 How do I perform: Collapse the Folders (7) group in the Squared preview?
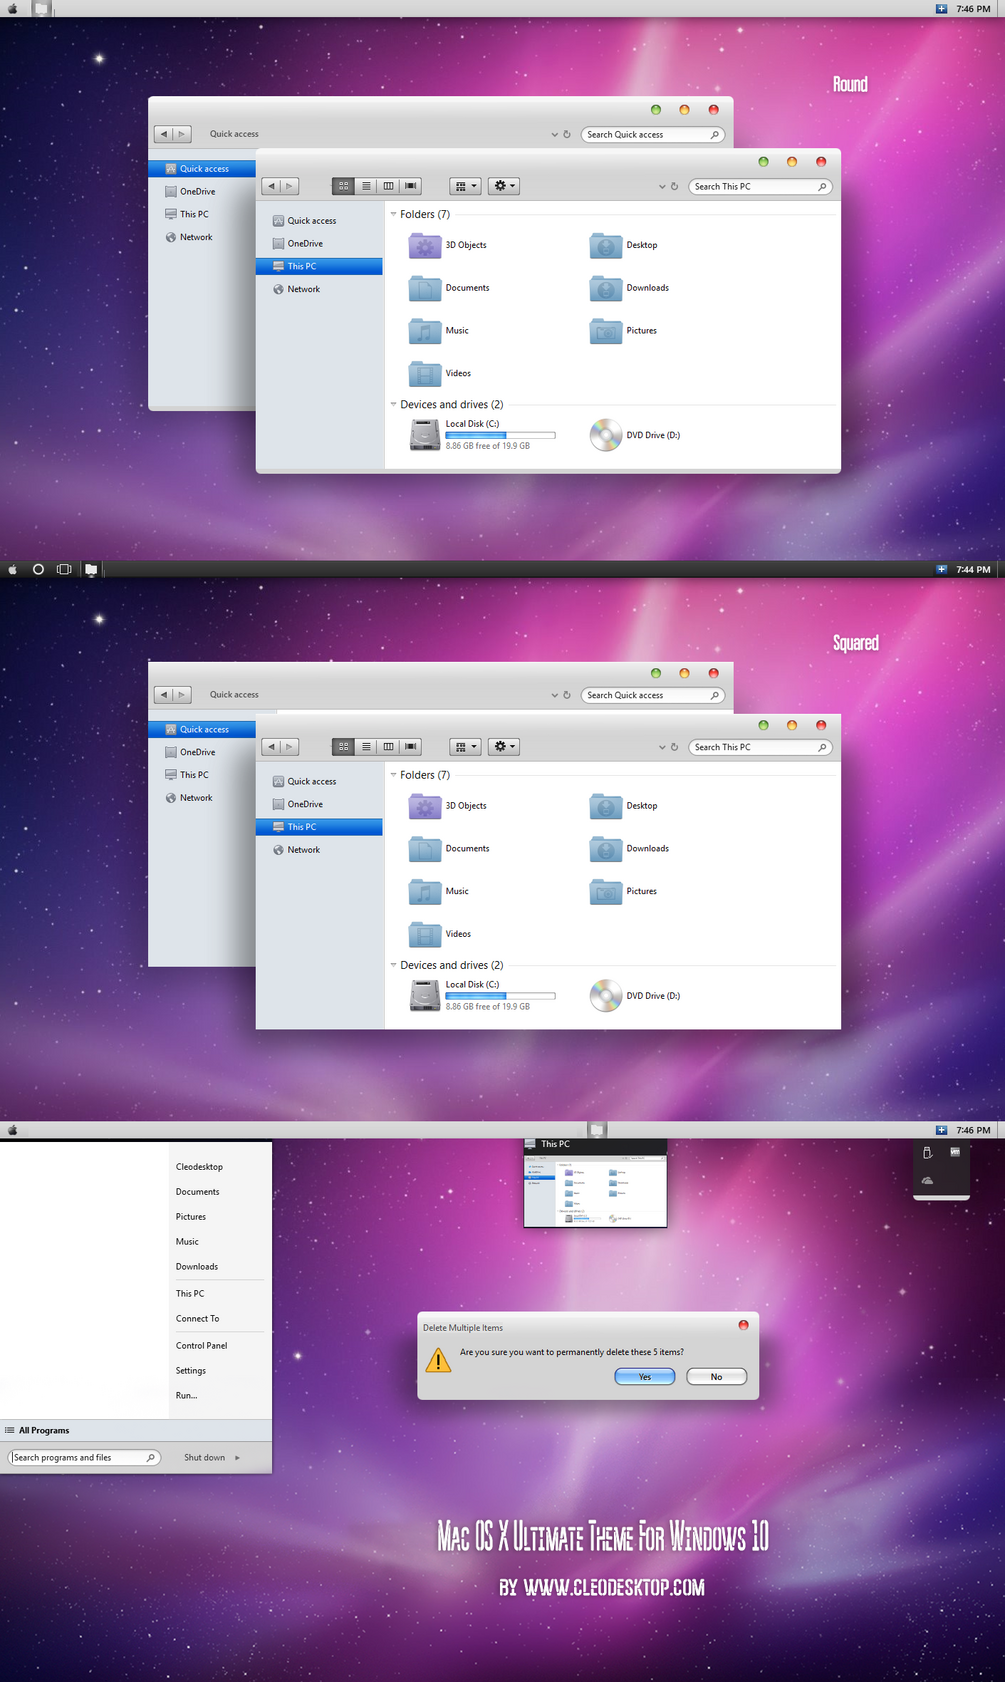click(393, 775)
